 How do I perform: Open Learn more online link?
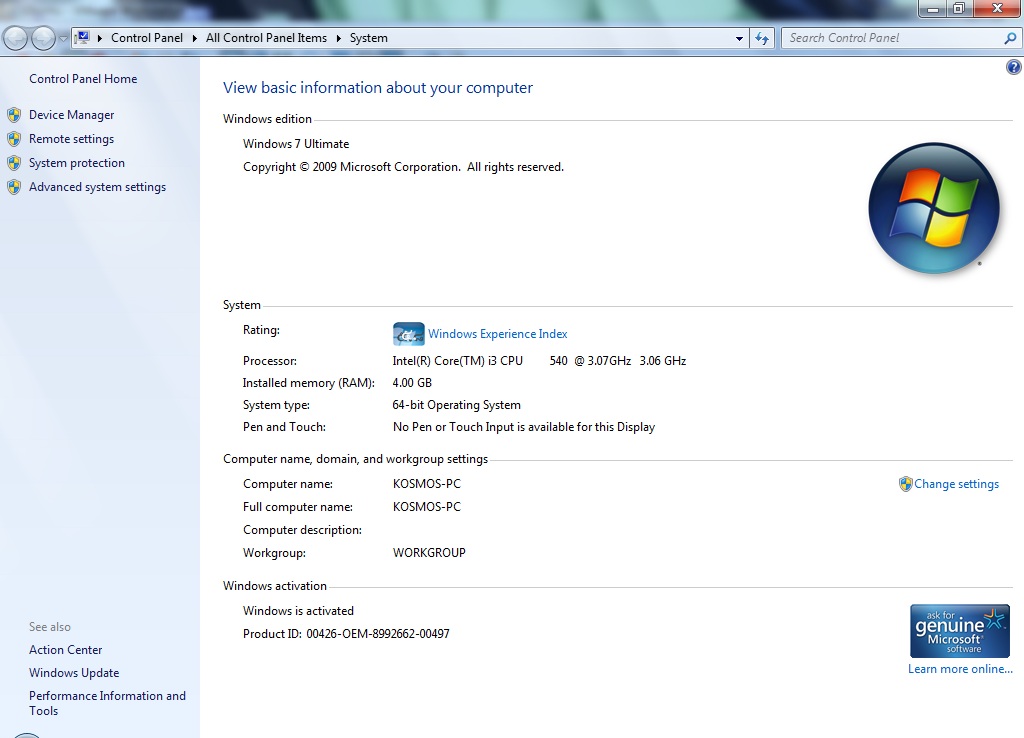960,669
